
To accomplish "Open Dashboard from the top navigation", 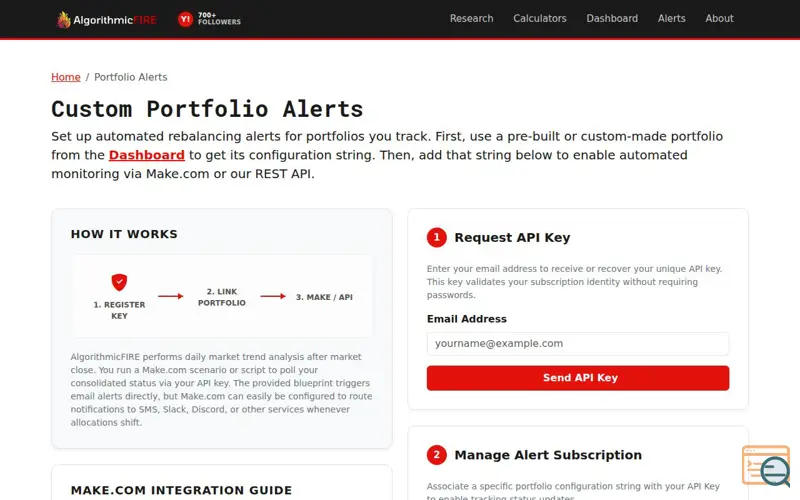I will 612,18.
